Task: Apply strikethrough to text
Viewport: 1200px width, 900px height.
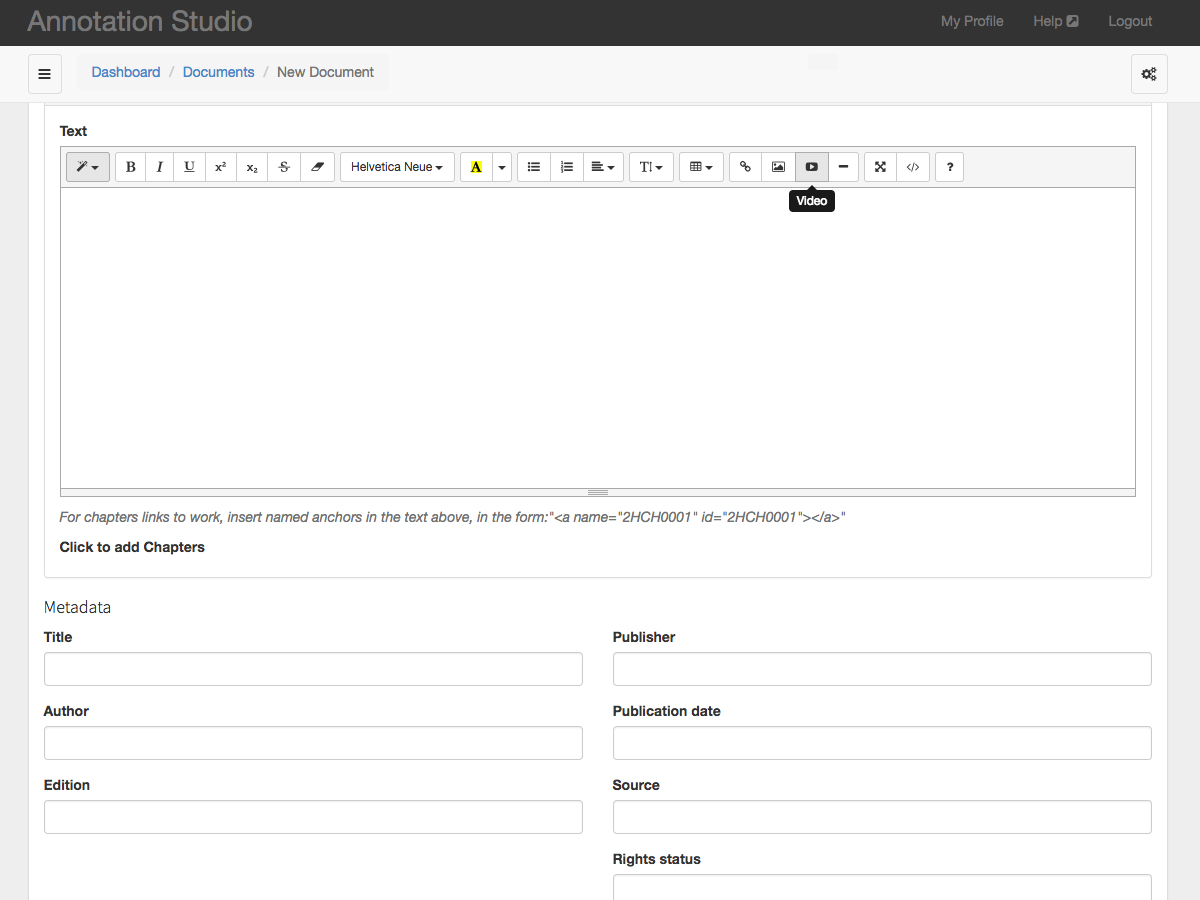Action: pos(284,167)
